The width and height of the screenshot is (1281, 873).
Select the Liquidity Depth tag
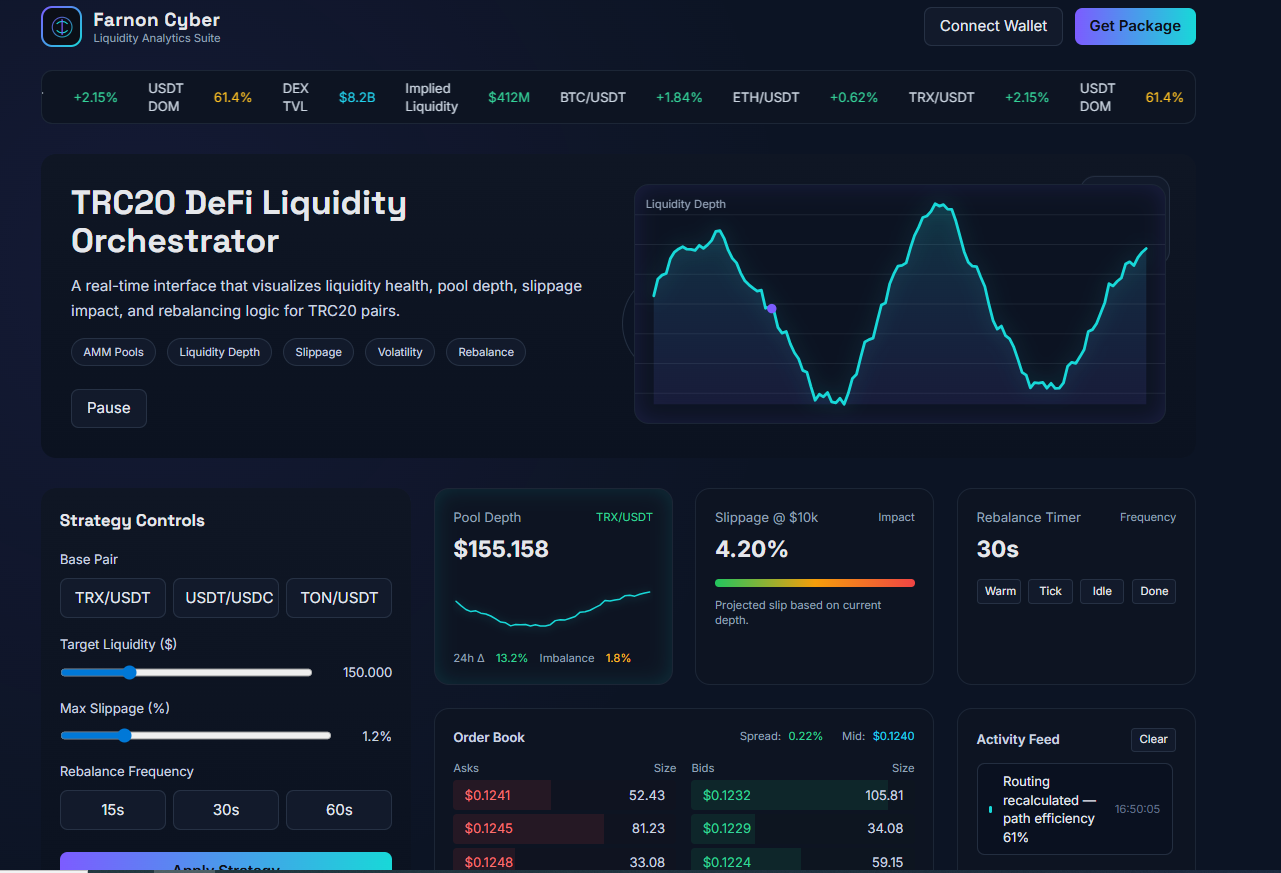point(219,352)
